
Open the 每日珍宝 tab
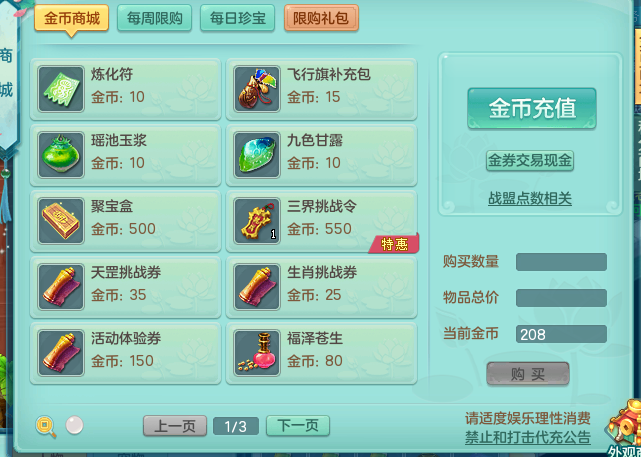238,18
